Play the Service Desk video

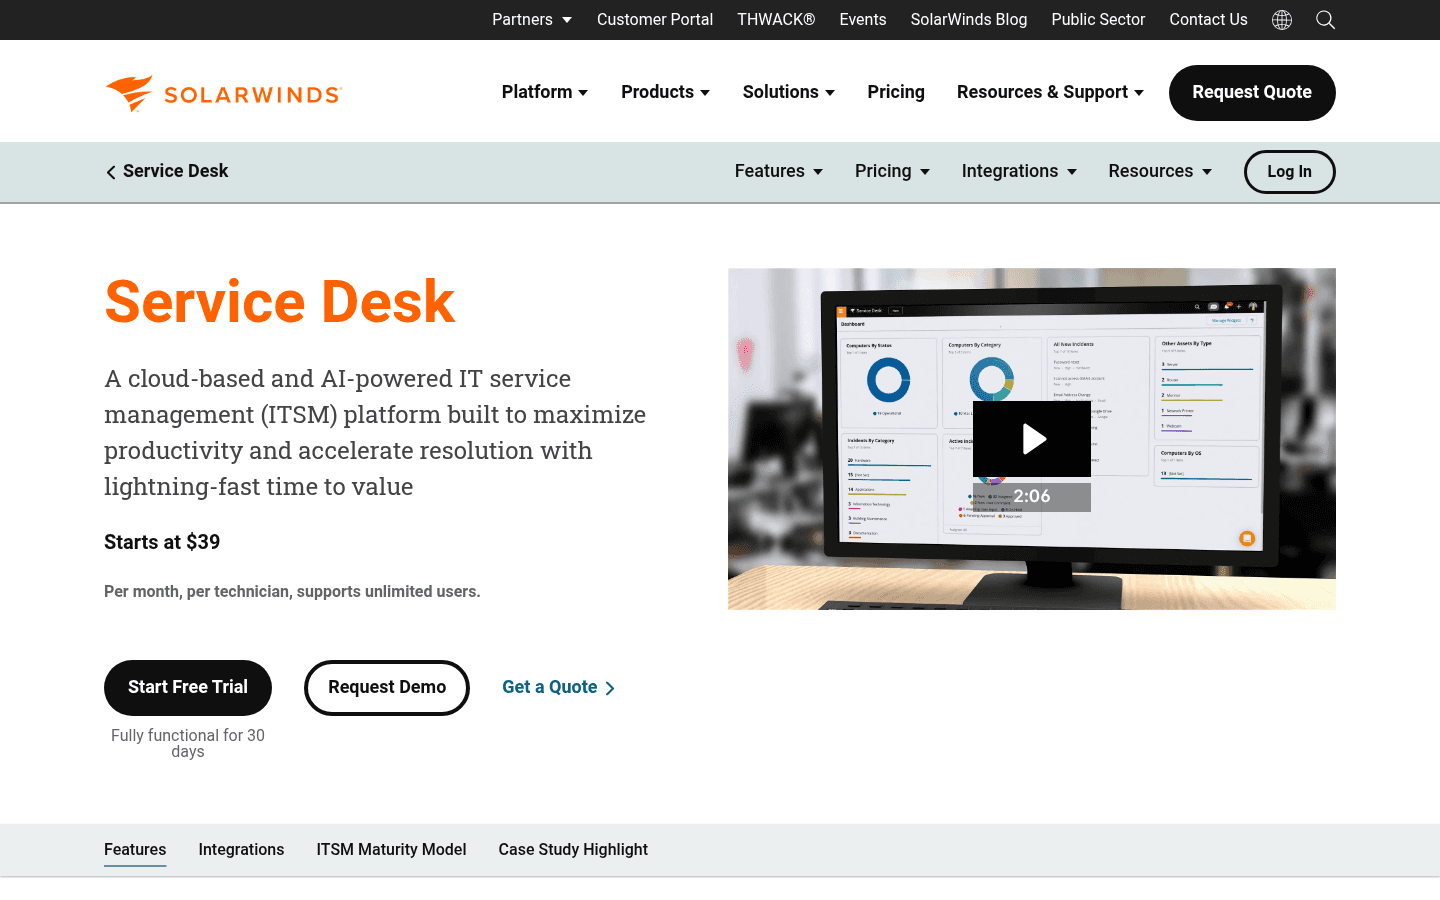(1032, 439)
